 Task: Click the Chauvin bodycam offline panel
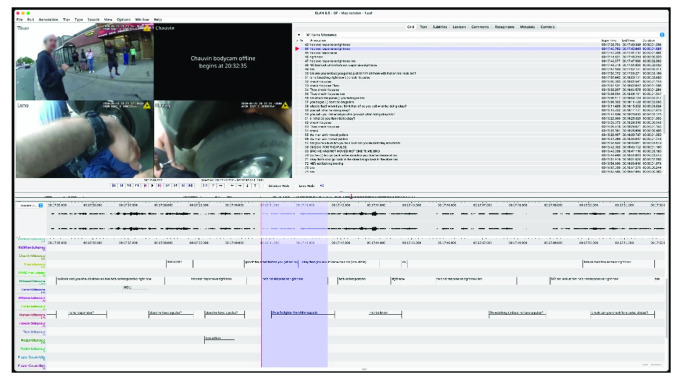(x=223, y=62)
